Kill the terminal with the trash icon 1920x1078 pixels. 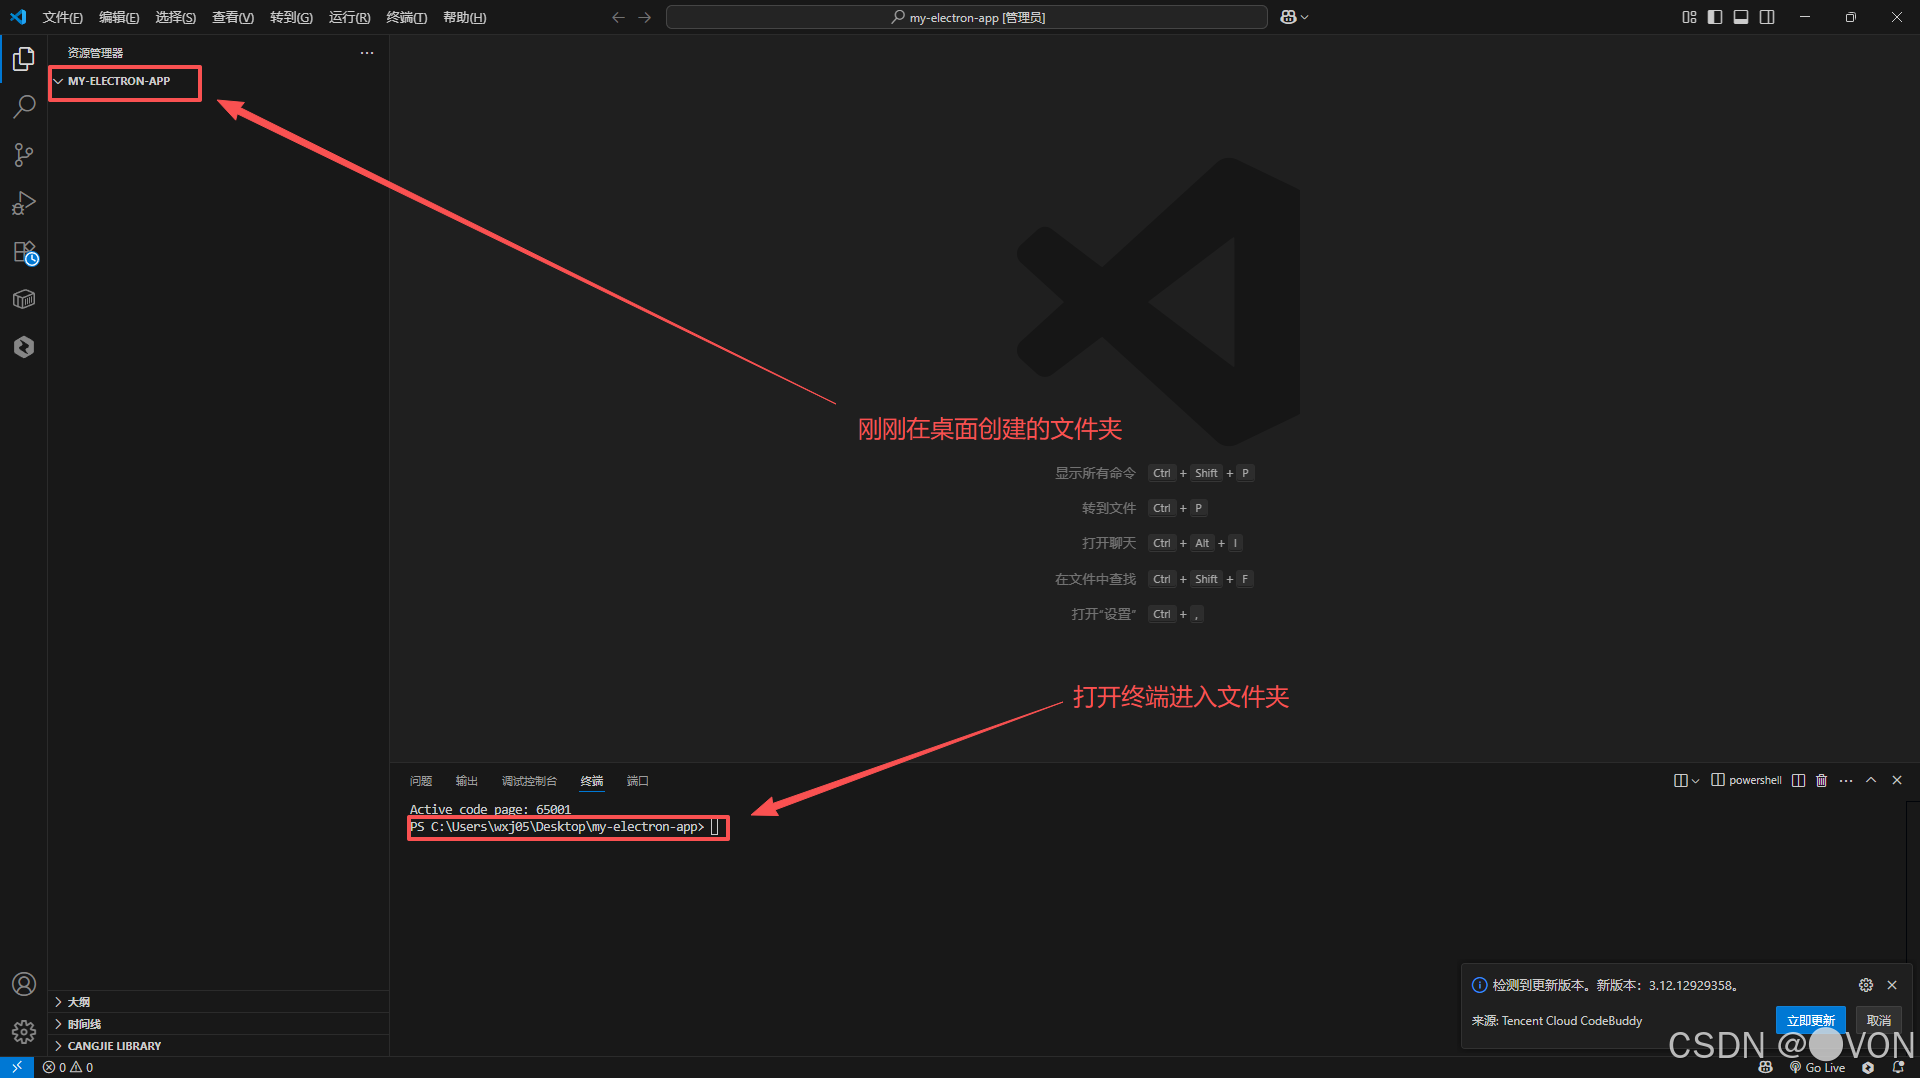pyautogui.click(x=1821, y=780)
